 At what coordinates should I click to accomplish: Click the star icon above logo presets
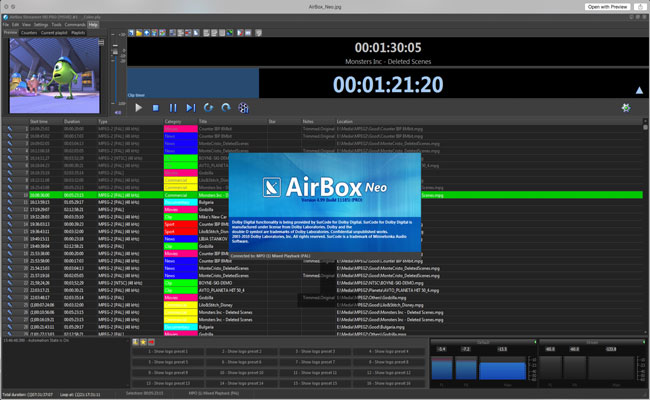click(x=143, y=342)
